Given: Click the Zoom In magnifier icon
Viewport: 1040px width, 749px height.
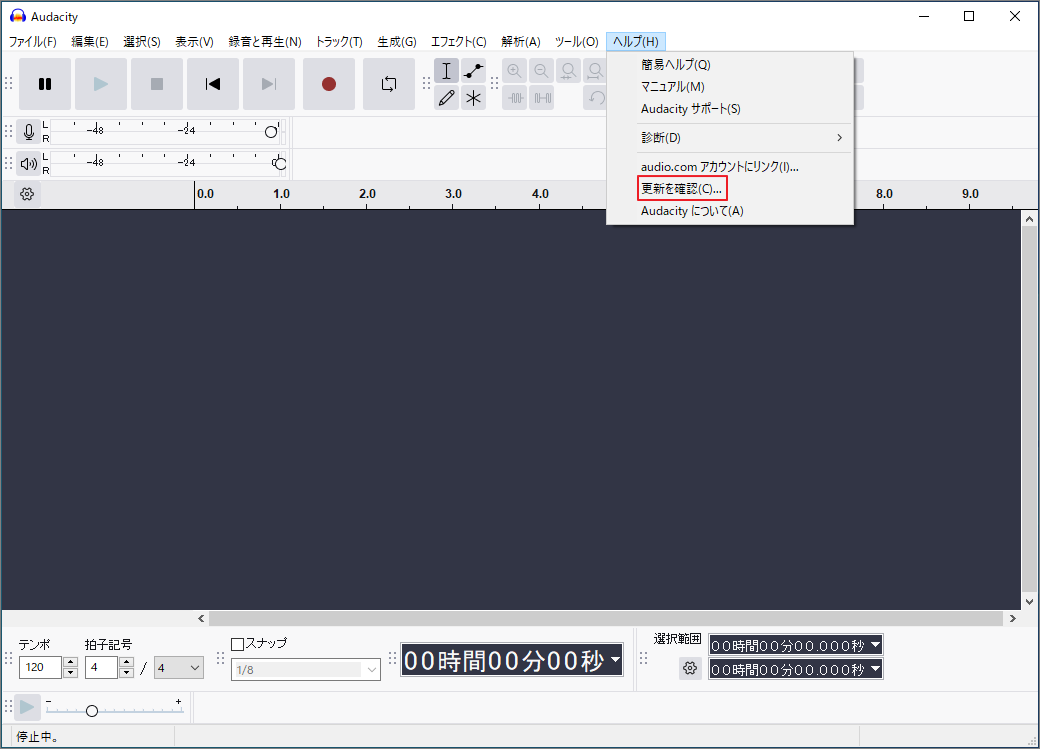Looking at the screenshot, I should coord(515,71).
